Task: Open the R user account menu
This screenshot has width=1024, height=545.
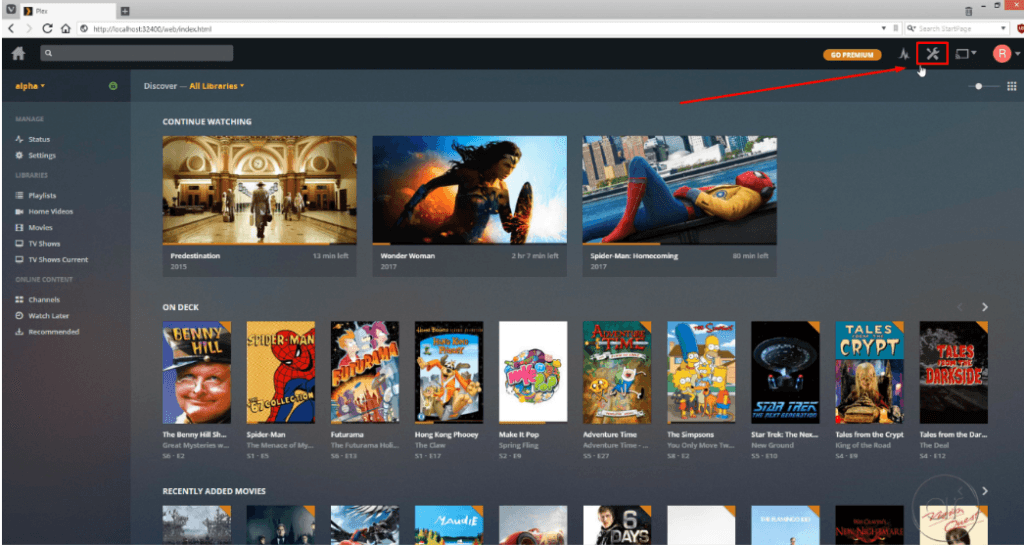Action: point(1006,54)
